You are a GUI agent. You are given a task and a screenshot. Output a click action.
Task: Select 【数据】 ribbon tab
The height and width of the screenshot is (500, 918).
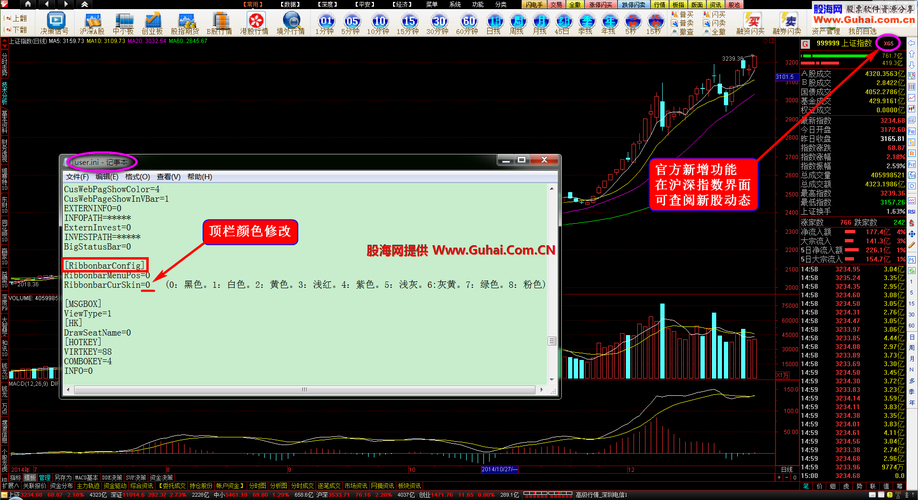click(x=289, y=4)
